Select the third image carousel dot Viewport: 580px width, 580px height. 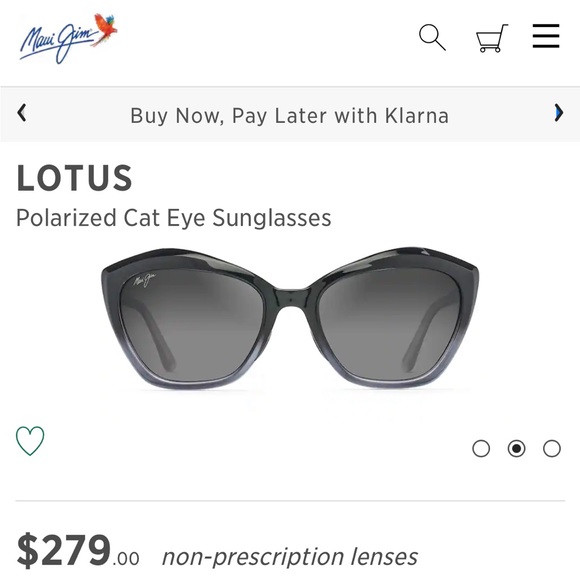coord(552,448)
